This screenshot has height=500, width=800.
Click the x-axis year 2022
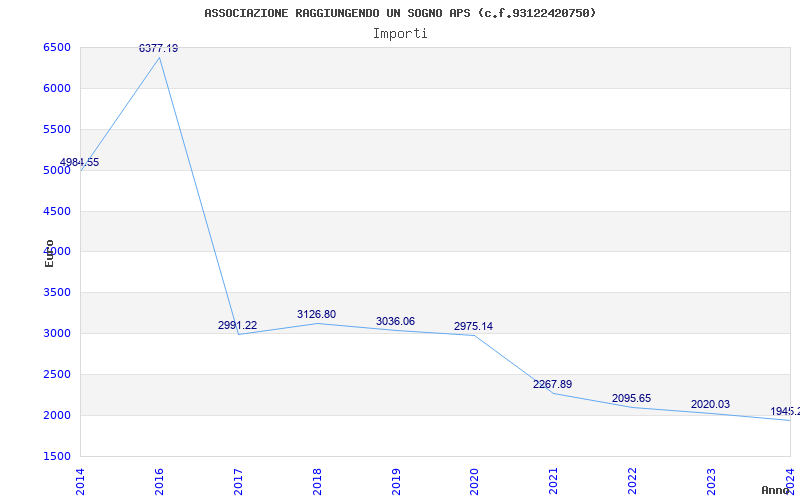pos(633,481)
